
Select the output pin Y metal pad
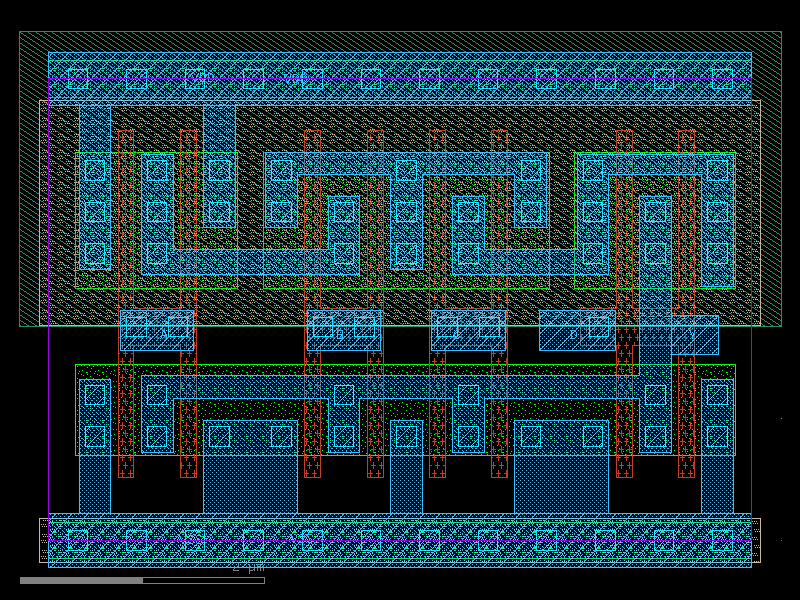pyautogui.click(x=695, y=335)
